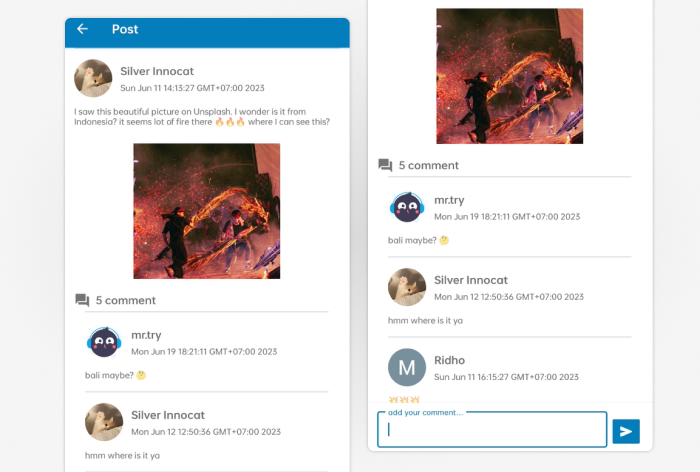Click the Post title in header bar

pos(125,29)
